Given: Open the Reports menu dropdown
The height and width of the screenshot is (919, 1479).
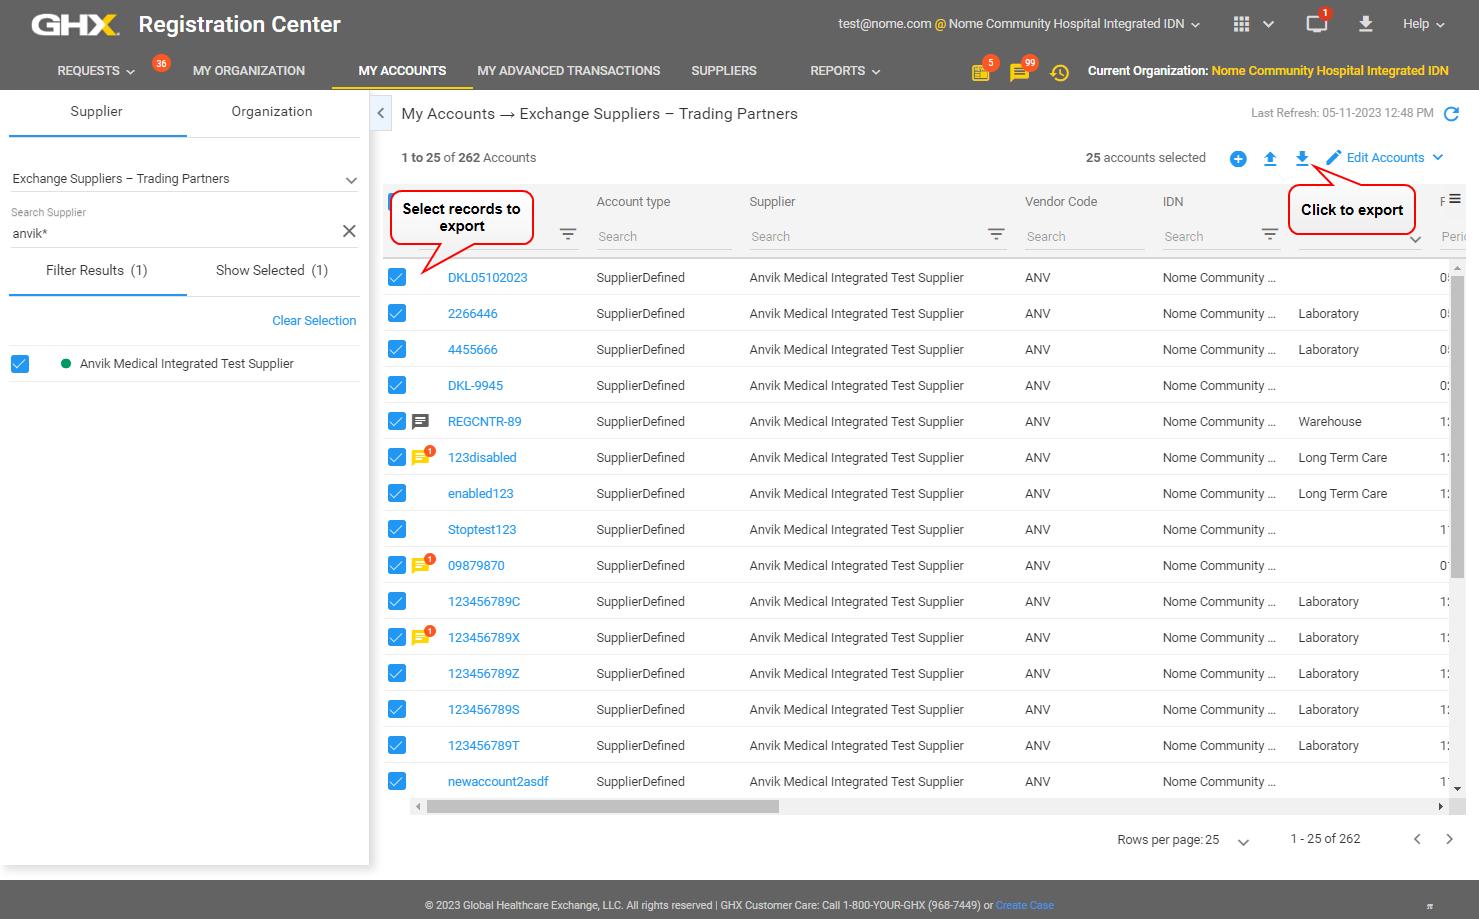Looking at the screenshot, I should click(x=845, y=71).
